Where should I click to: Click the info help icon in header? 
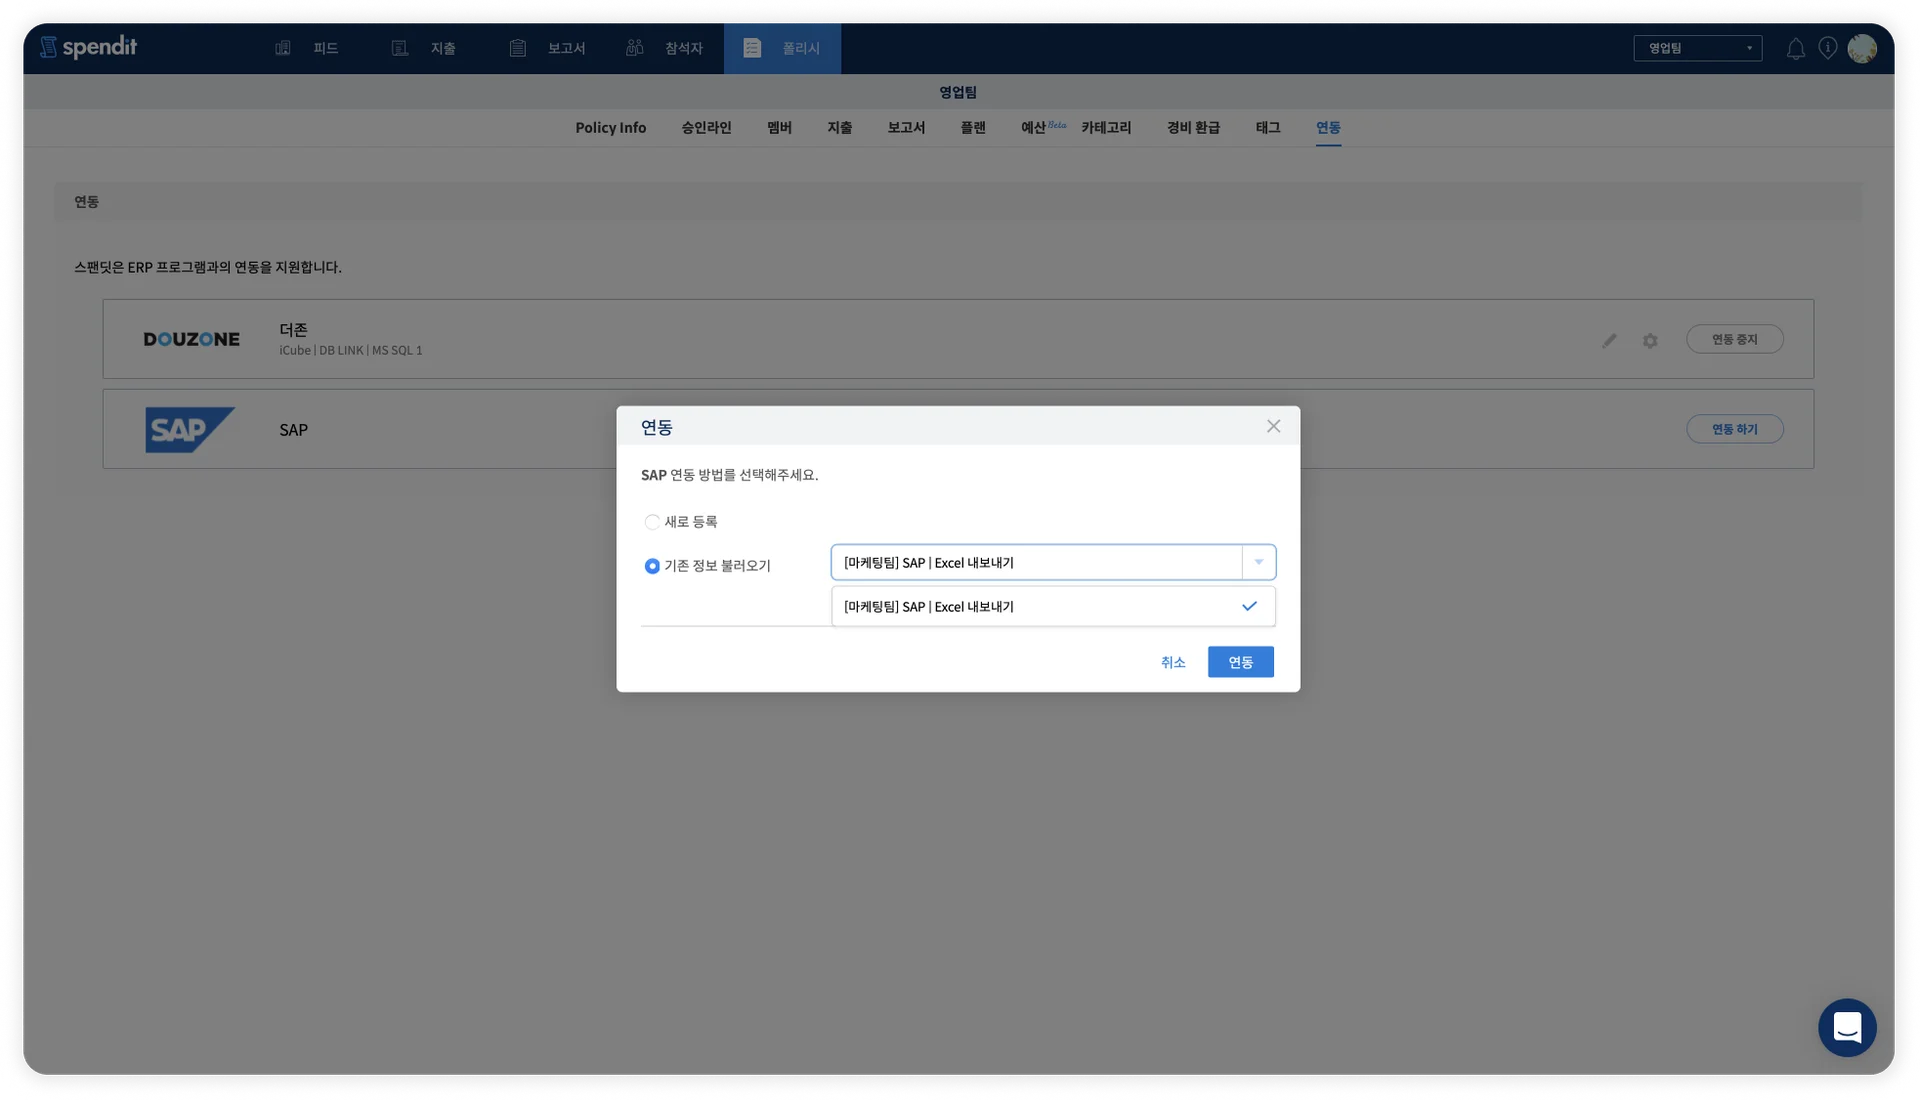pos(1827,48)
